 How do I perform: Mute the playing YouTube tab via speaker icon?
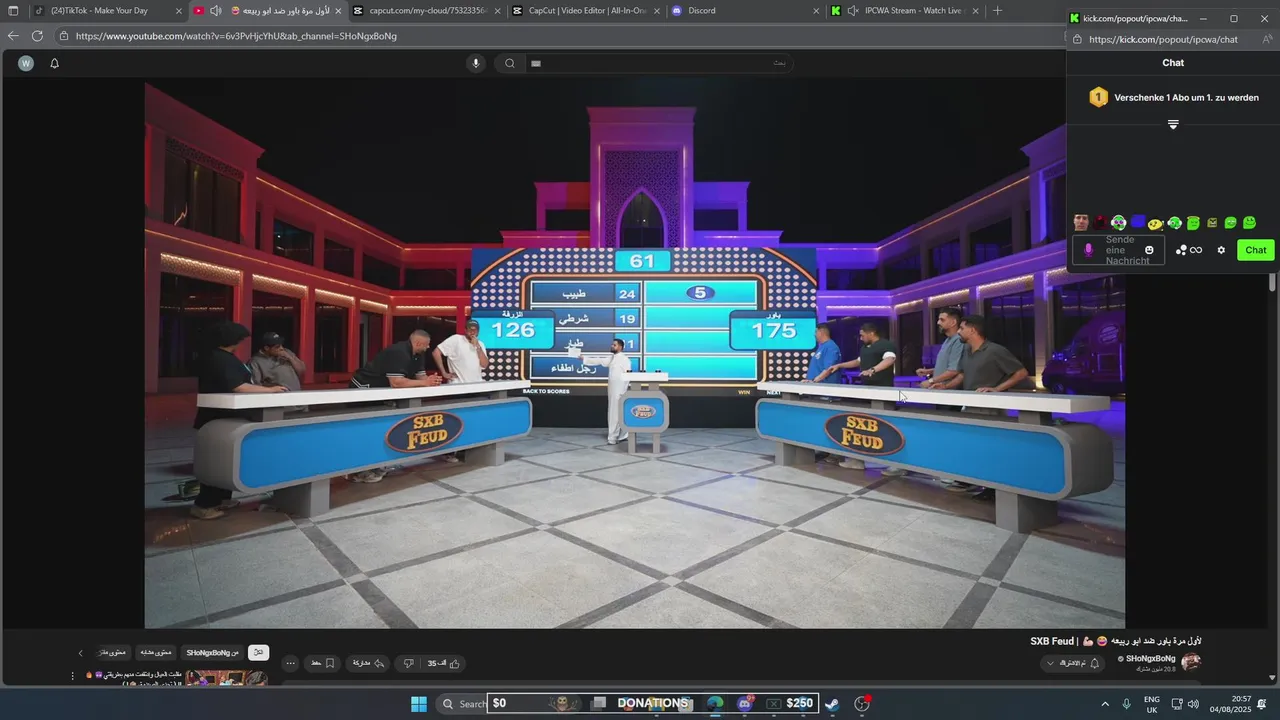click(215, 11)
